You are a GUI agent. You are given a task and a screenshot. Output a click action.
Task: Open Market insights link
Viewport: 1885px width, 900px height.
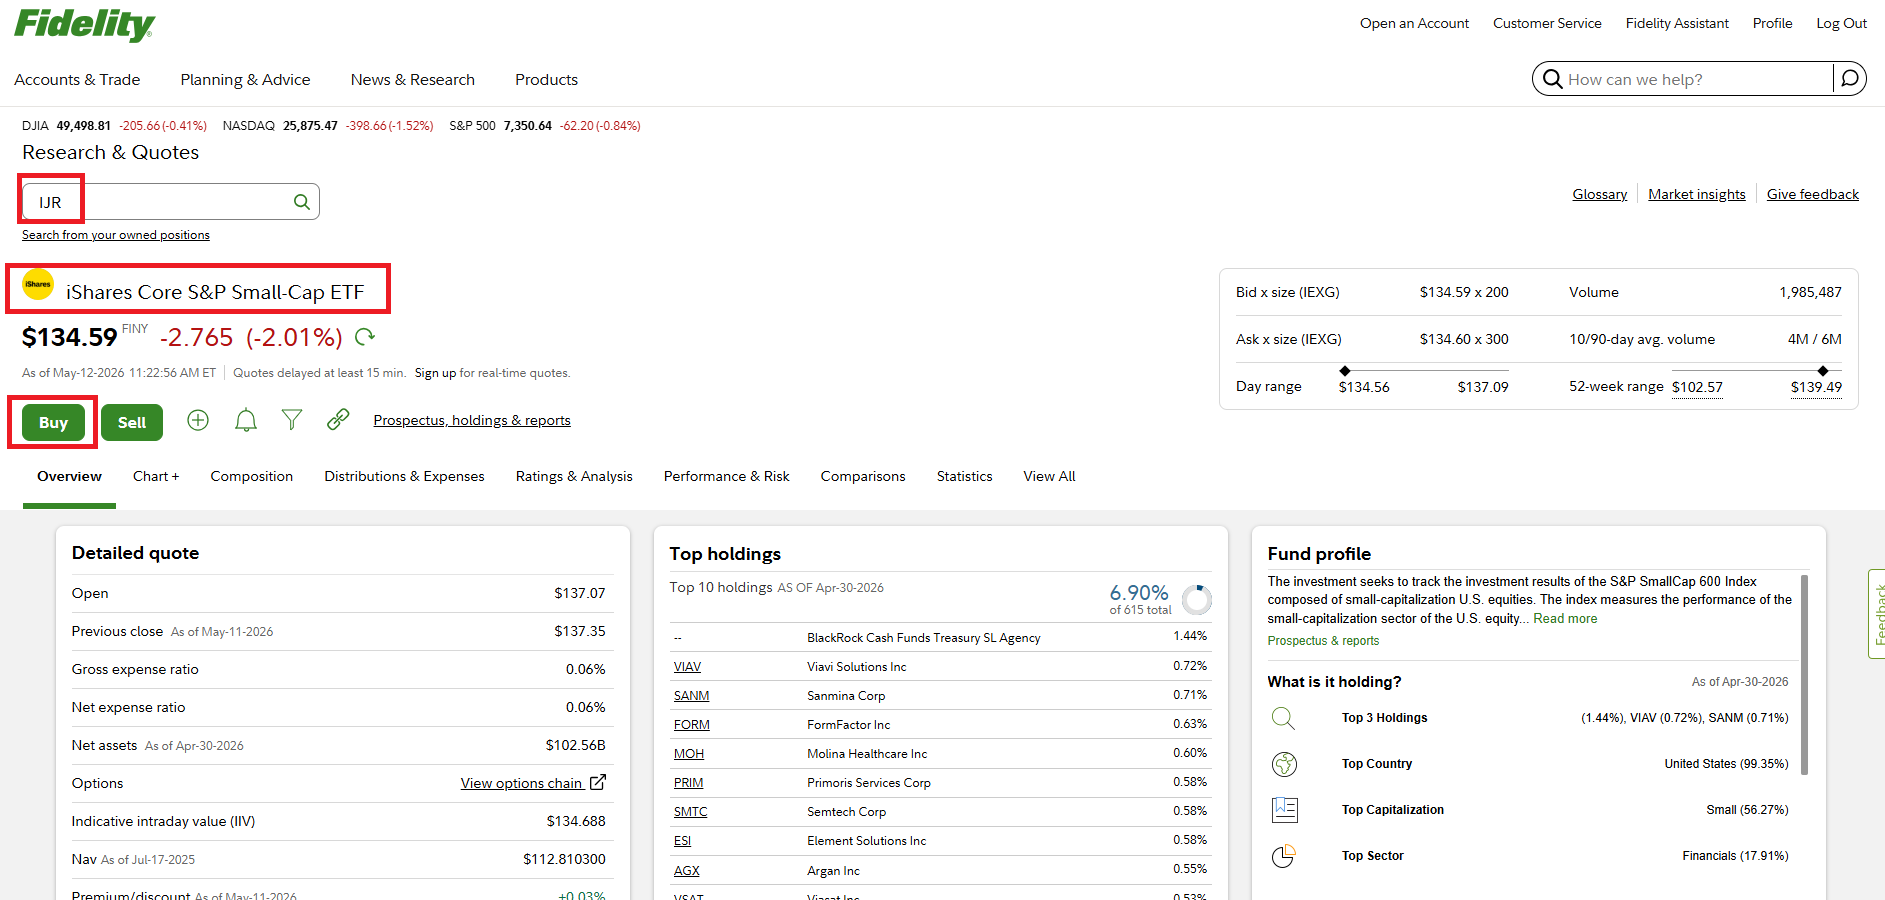(1696, 194)
